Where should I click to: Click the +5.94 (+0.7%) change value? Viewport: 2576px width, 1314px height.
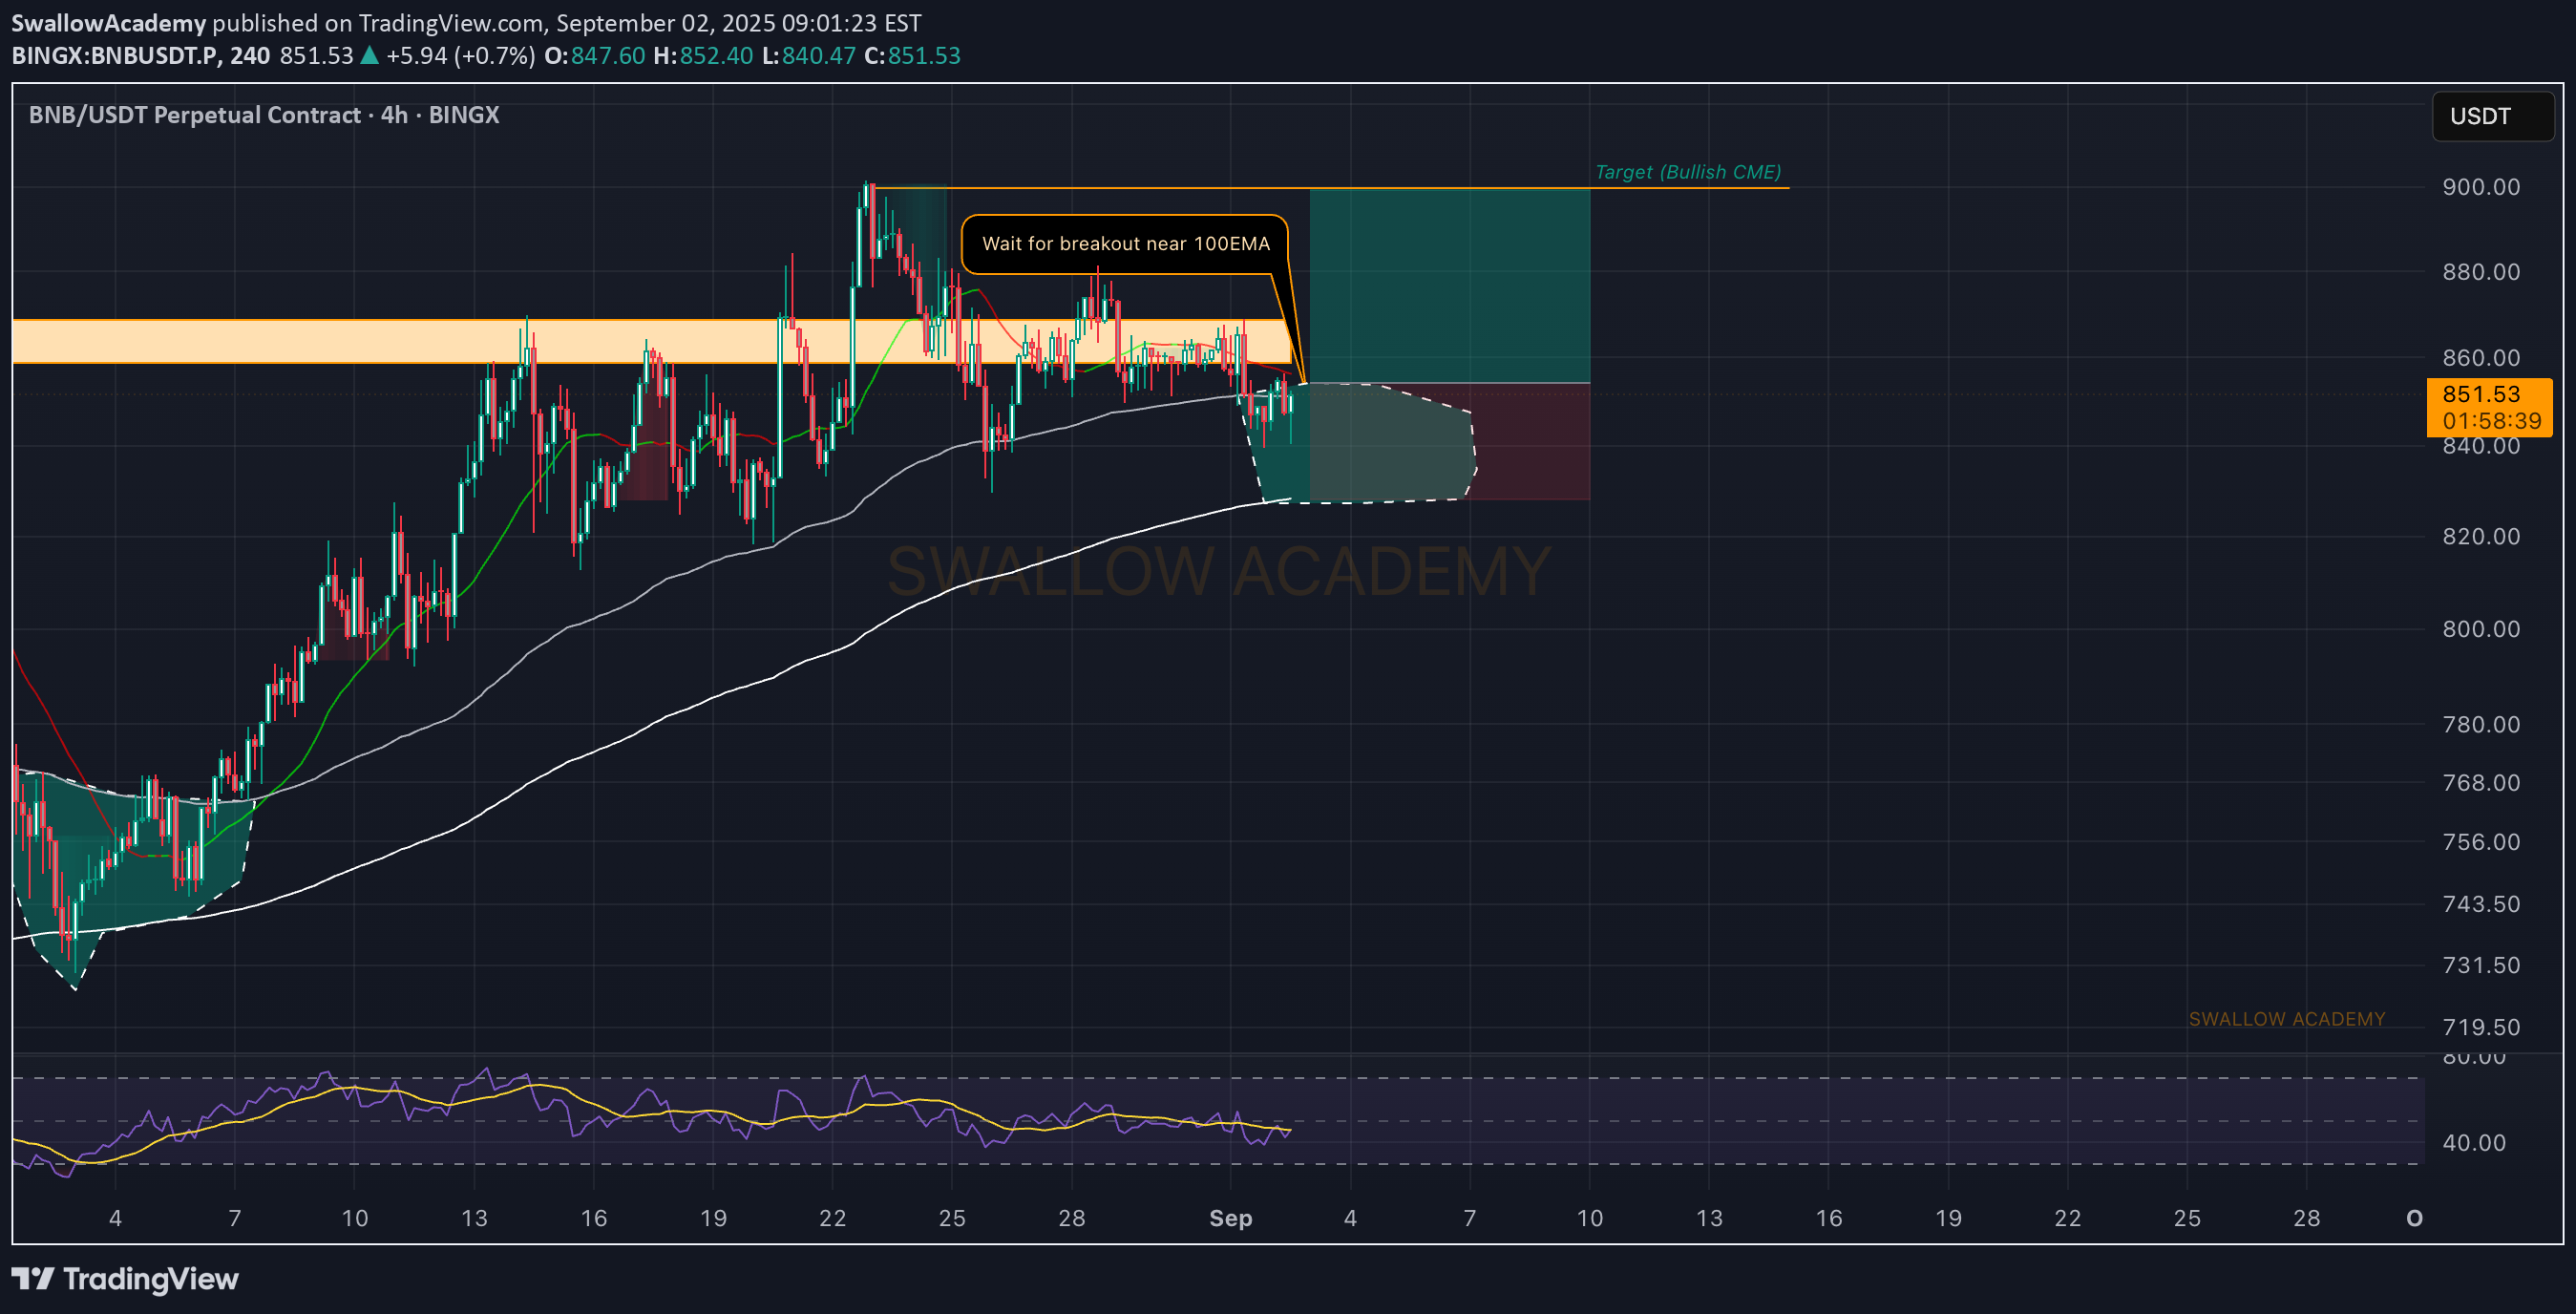[x=460, y=55]
